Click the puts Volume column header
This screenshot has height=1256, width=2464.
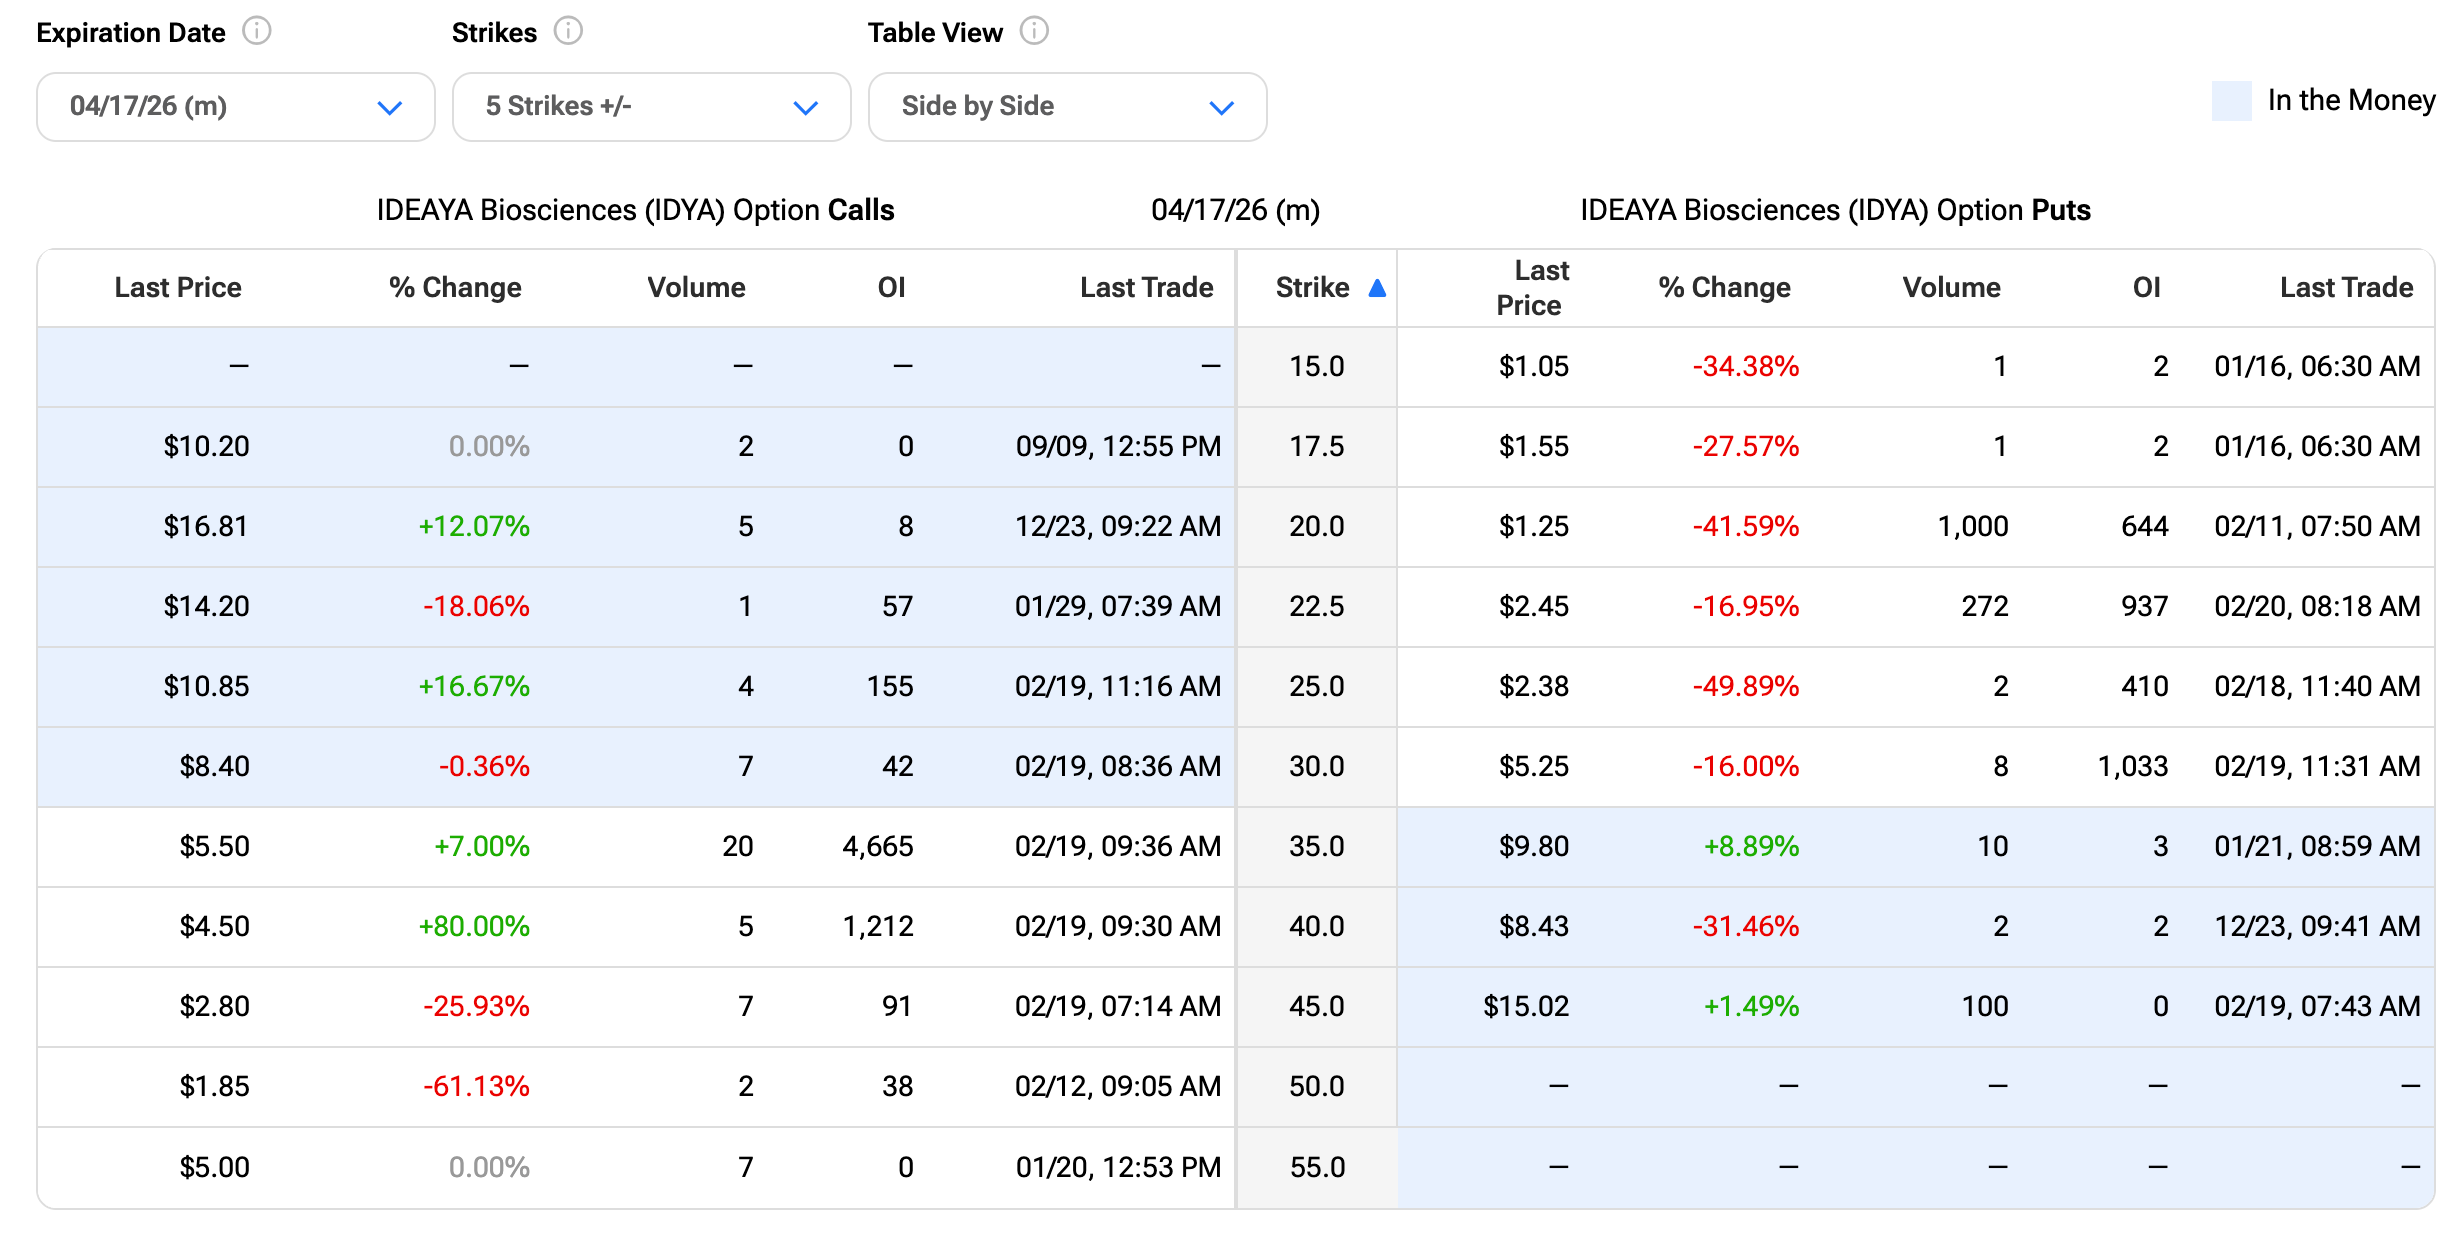1951,288
